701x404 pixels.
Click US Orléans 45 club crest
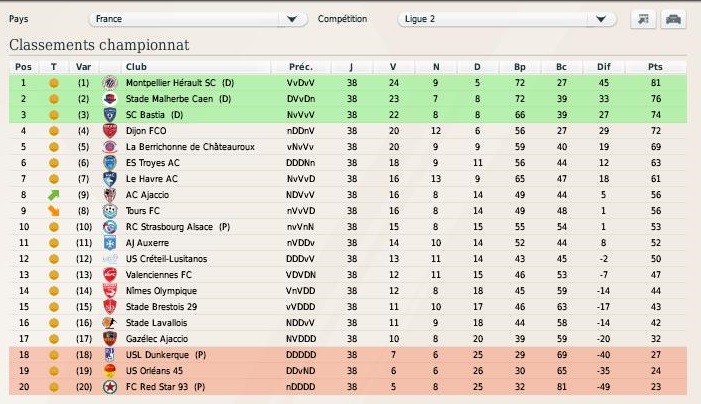[110, 371]
